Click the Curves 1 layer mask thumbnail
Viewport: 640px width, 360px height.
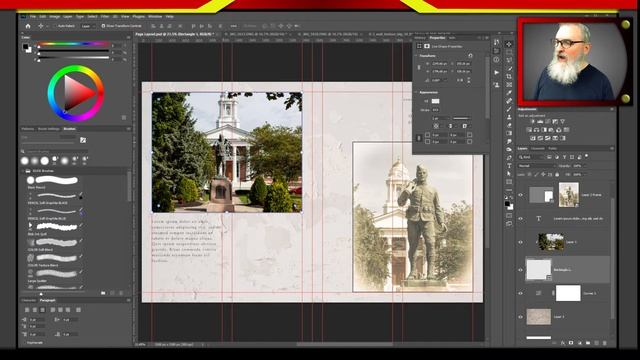[x=568, y=293]
